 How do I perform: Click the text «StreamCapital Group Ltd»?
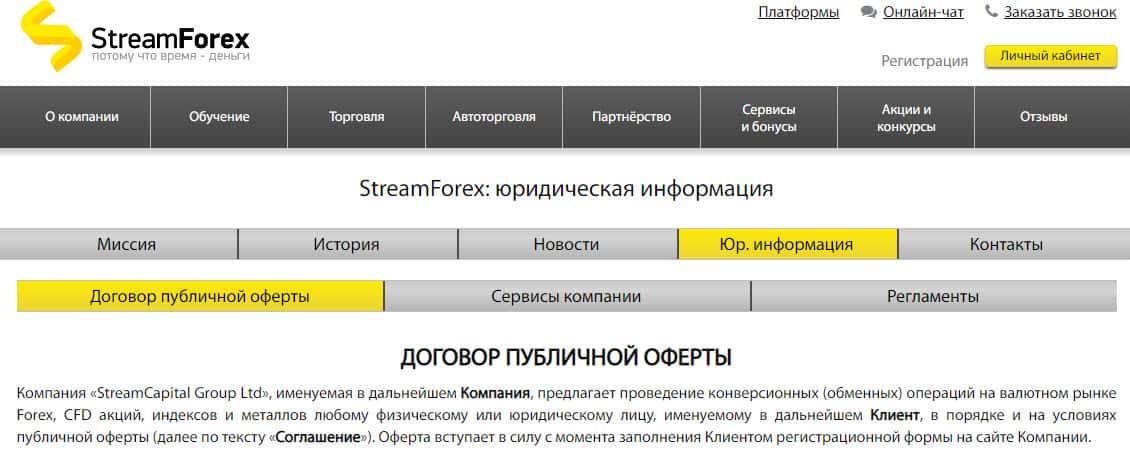pos(179,393)
